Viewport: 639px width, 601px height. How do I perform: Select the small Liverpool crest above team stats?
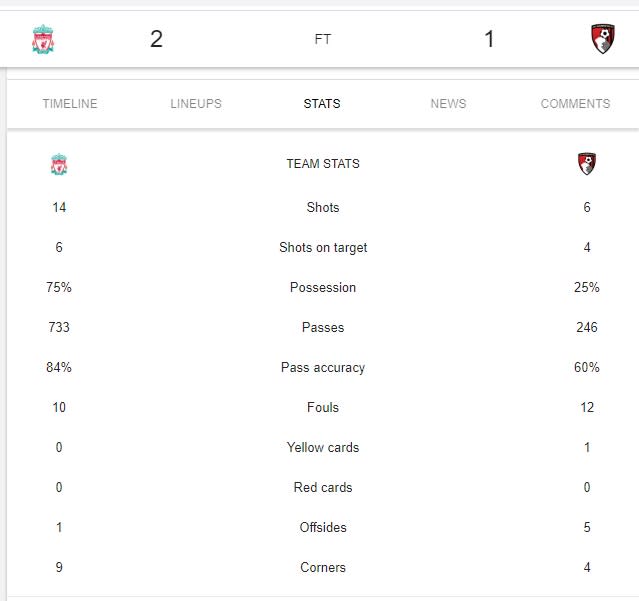click(x=59, y=164)
